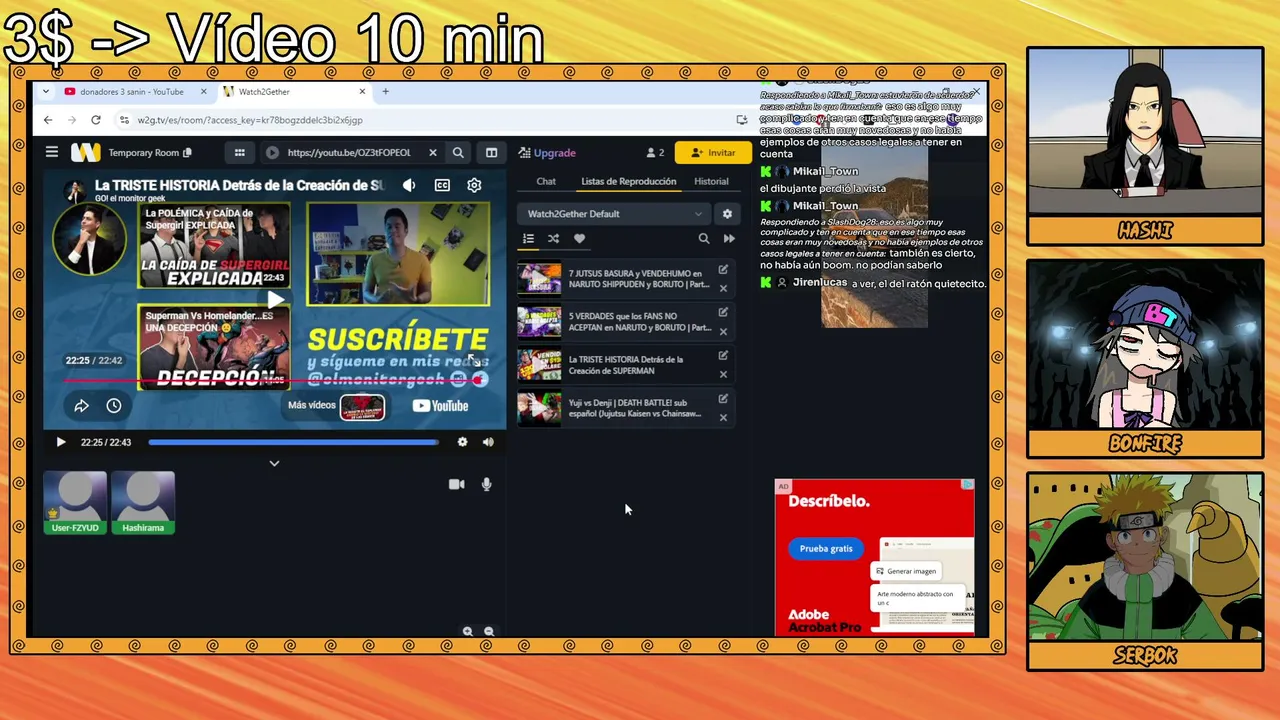Show the room members count
Viewport: 1280px width, 720px height.
655,153
